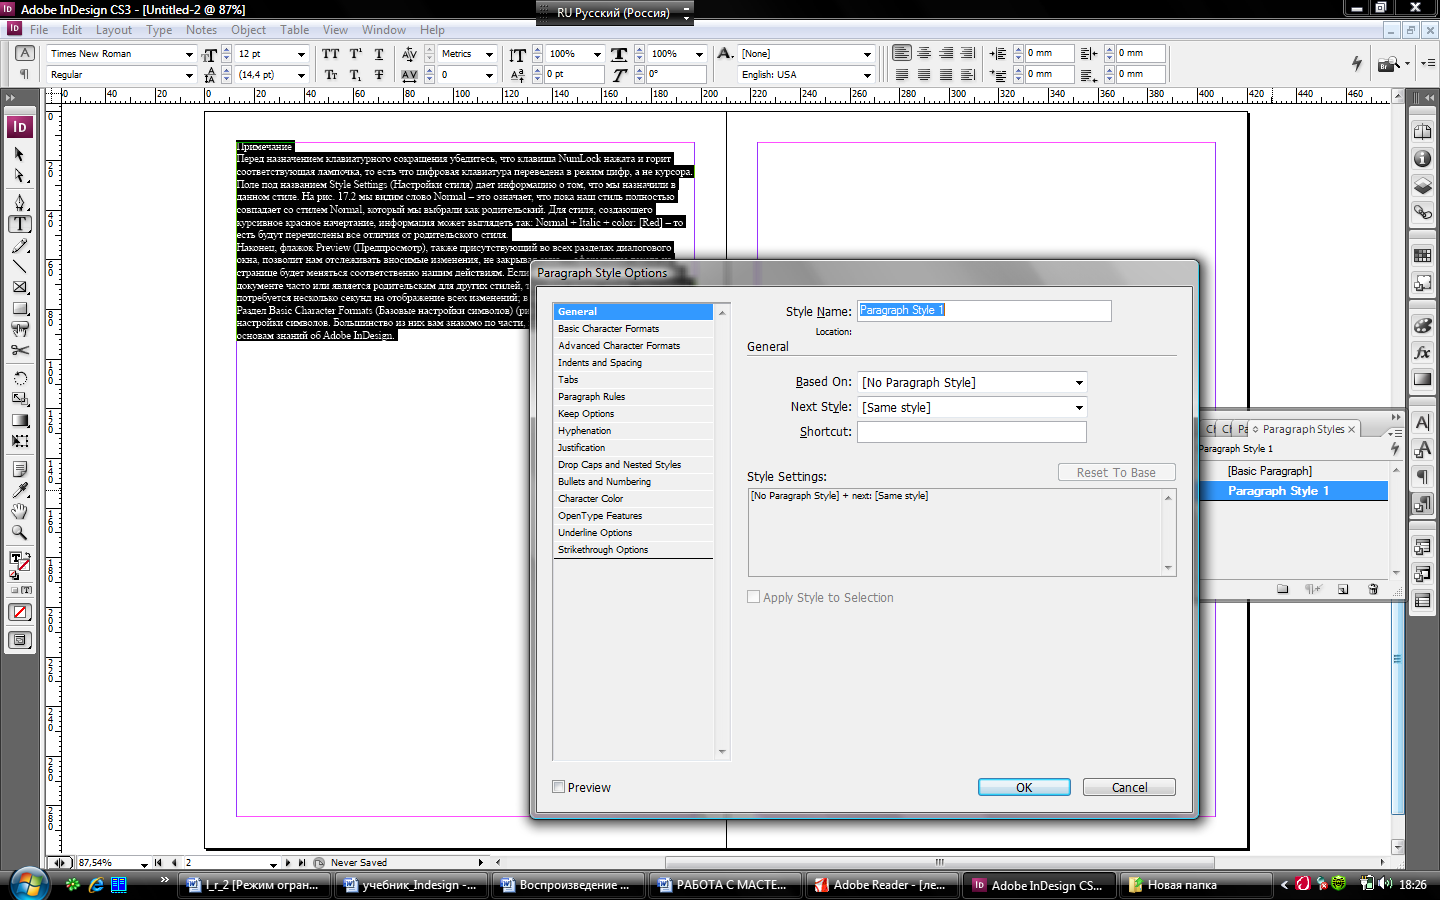Open Adobe Bridge from control bar
The width and height of the screenshot is (1440, 900).
[x=1388, y=64]
